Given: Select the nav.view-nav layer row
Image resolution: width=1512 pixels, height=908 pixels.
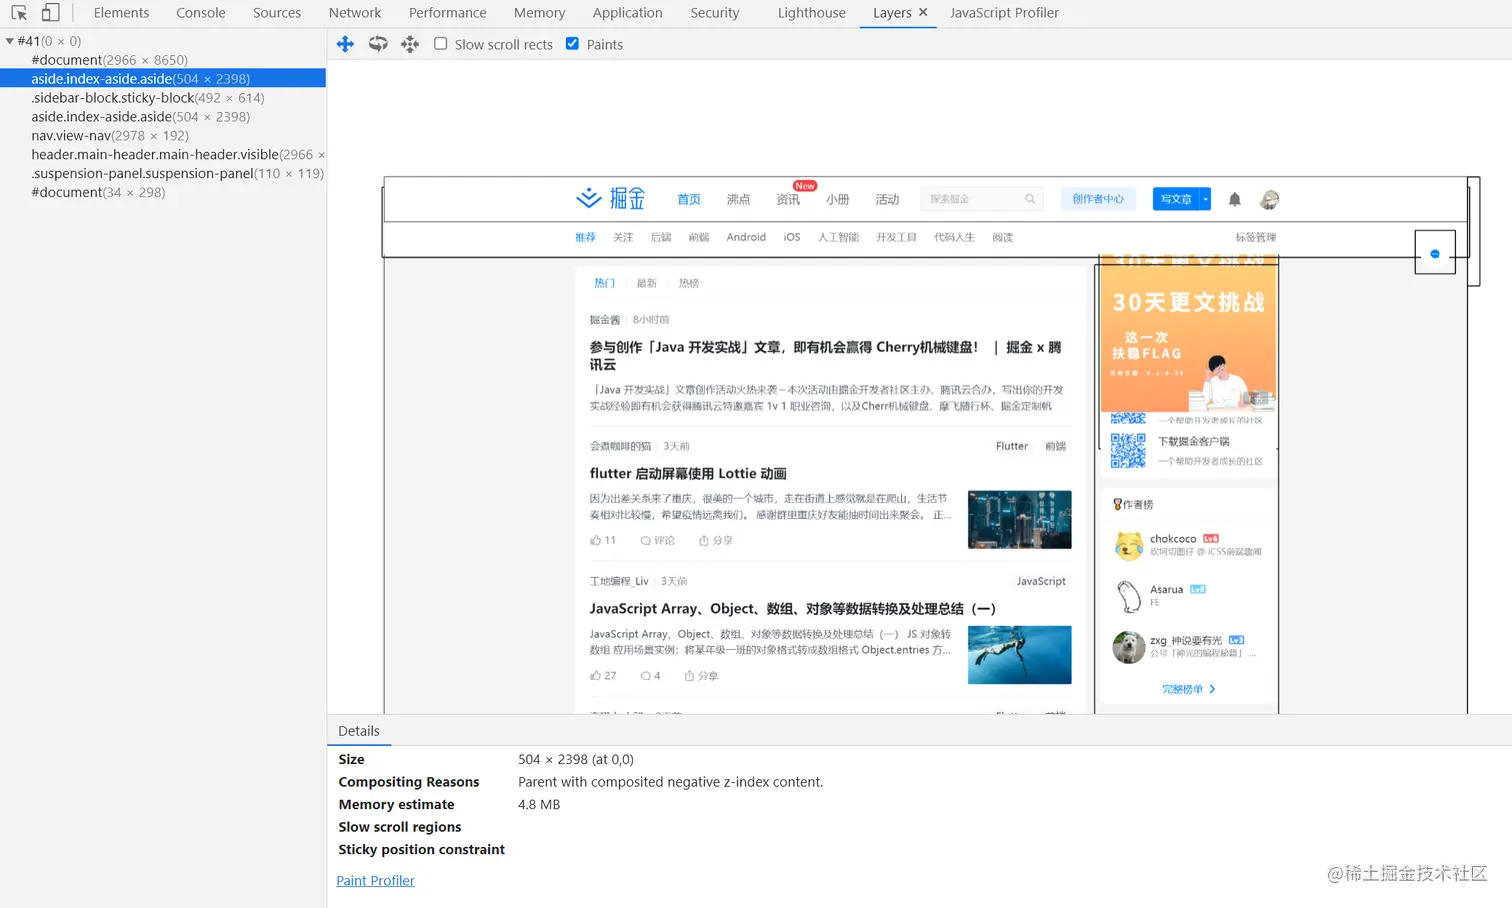Looking at the screenshot, I should [163, 136].
